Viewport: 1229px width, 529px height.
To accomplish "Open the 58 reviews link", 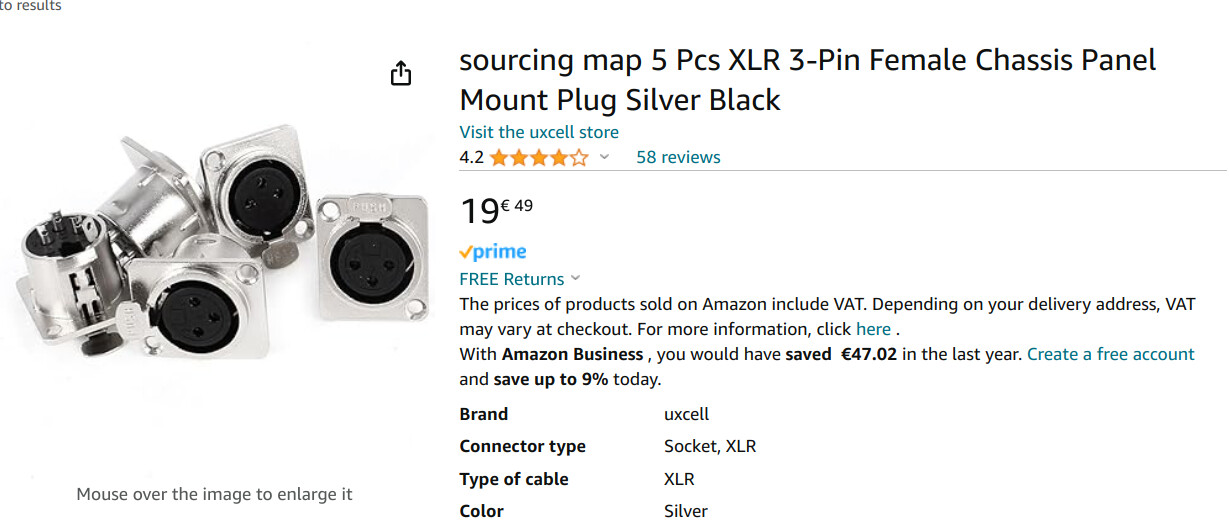I will 678,157.
